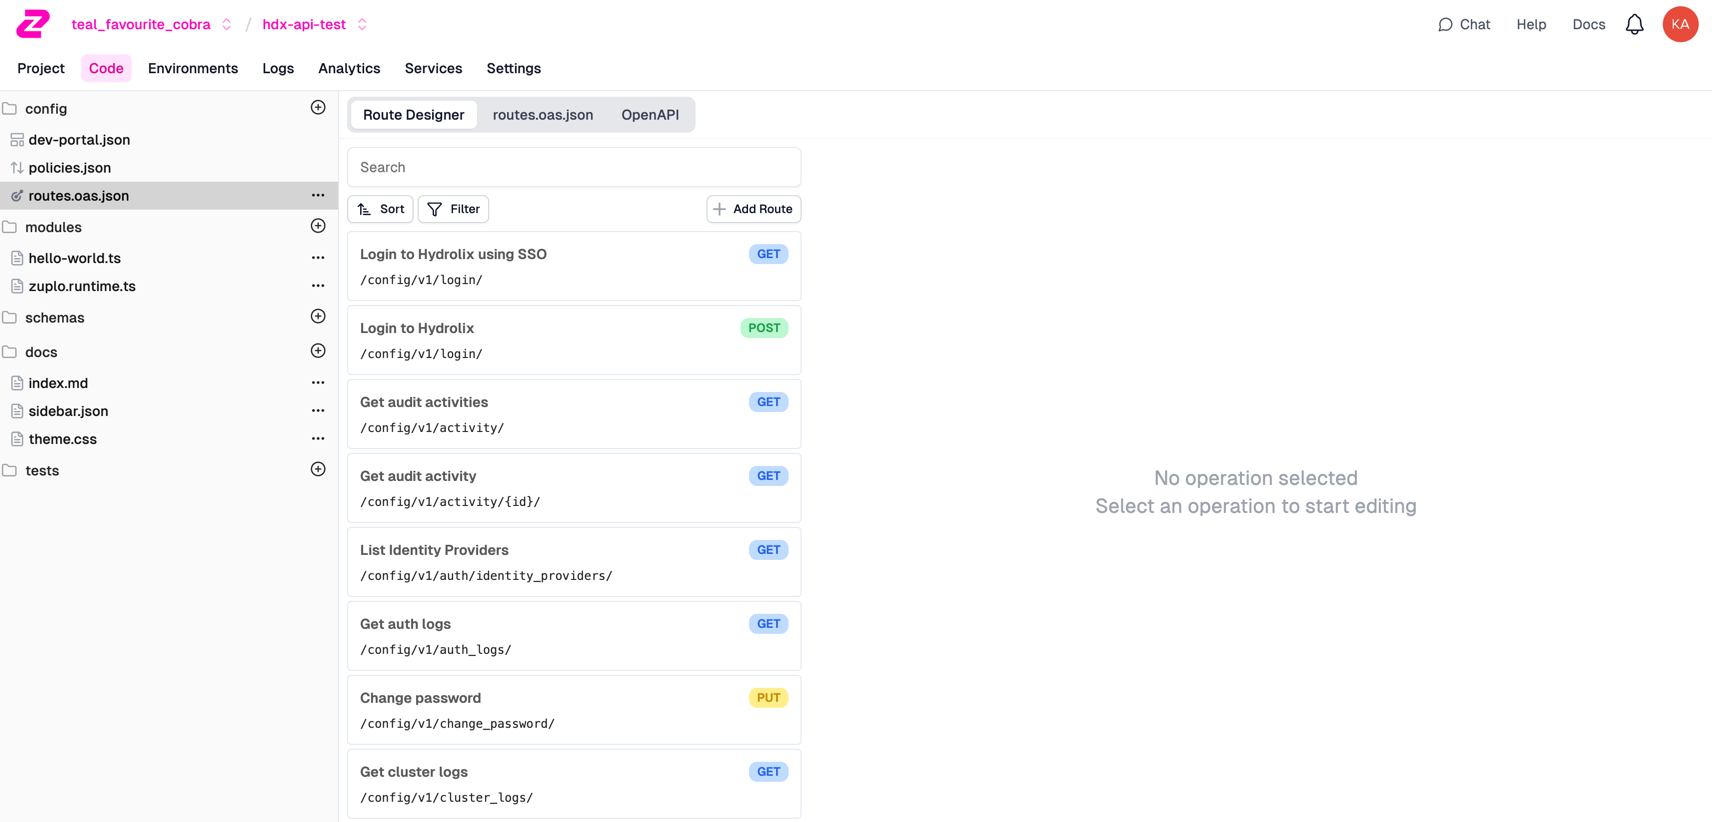Add a new file to modules folder
1712x822 pixels.
tap(318, 226)
